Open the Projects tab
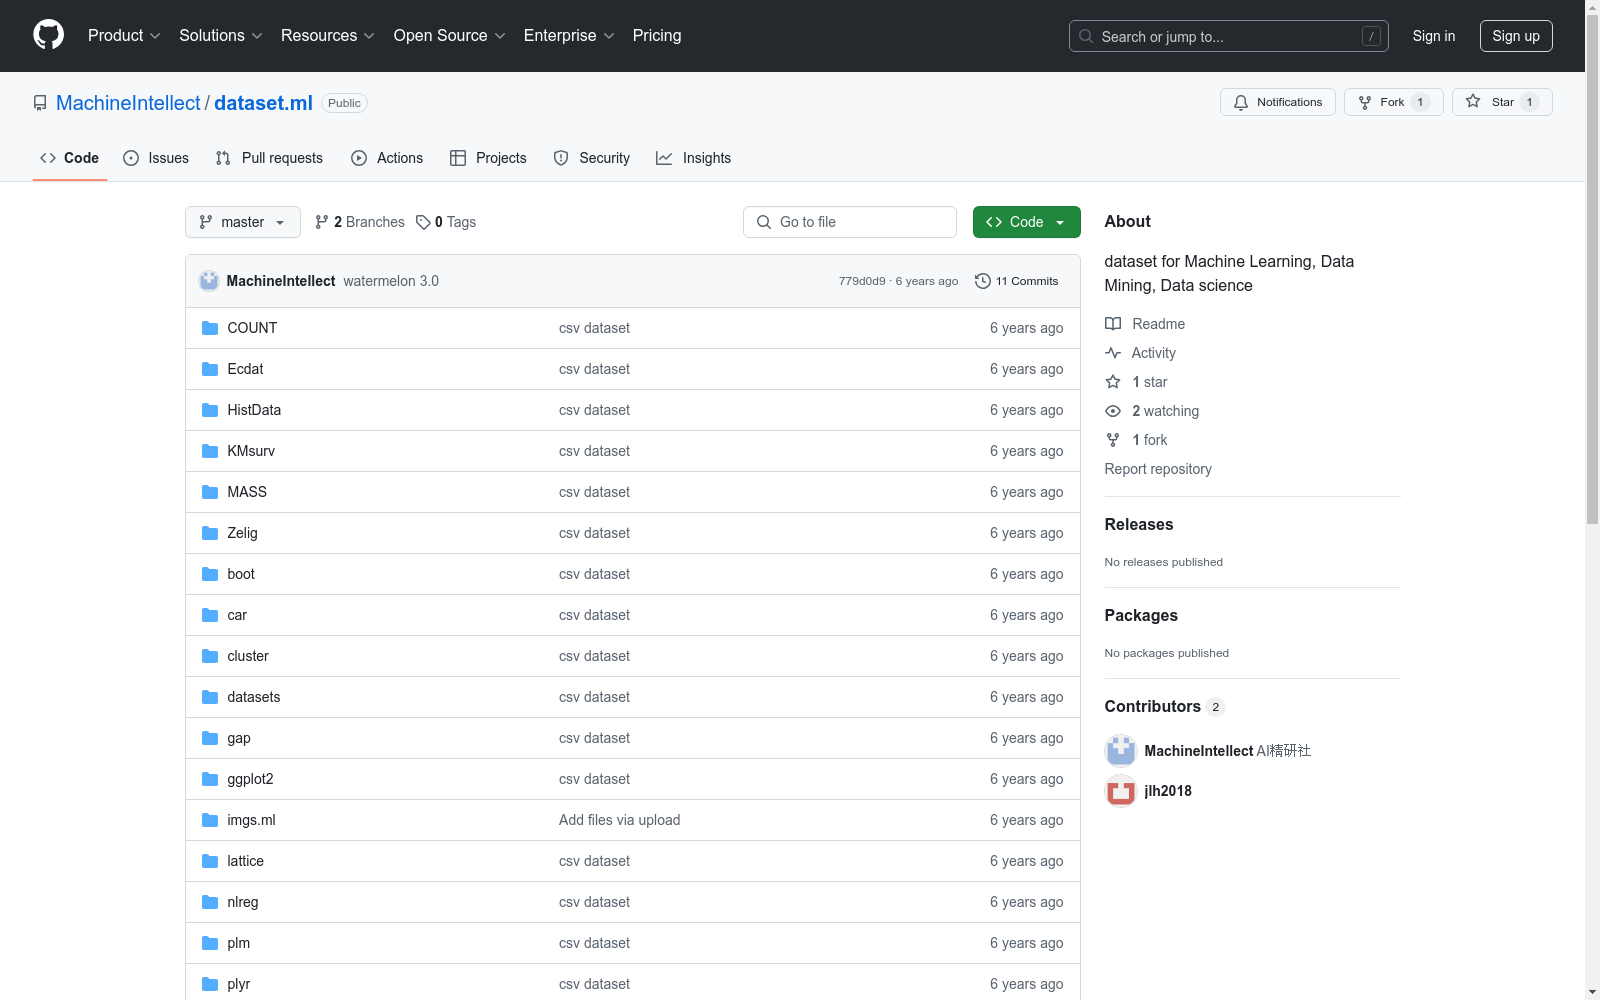This screenshot has width=1600, height=1000. click(488, 158)
